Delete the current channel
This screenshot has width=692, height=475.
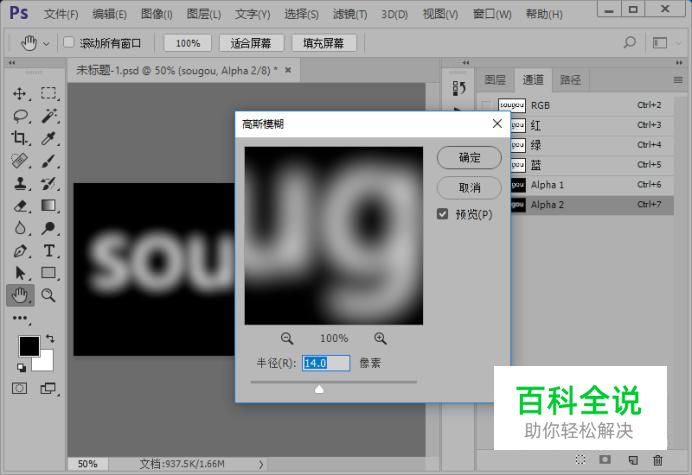[x=658, y=460]
